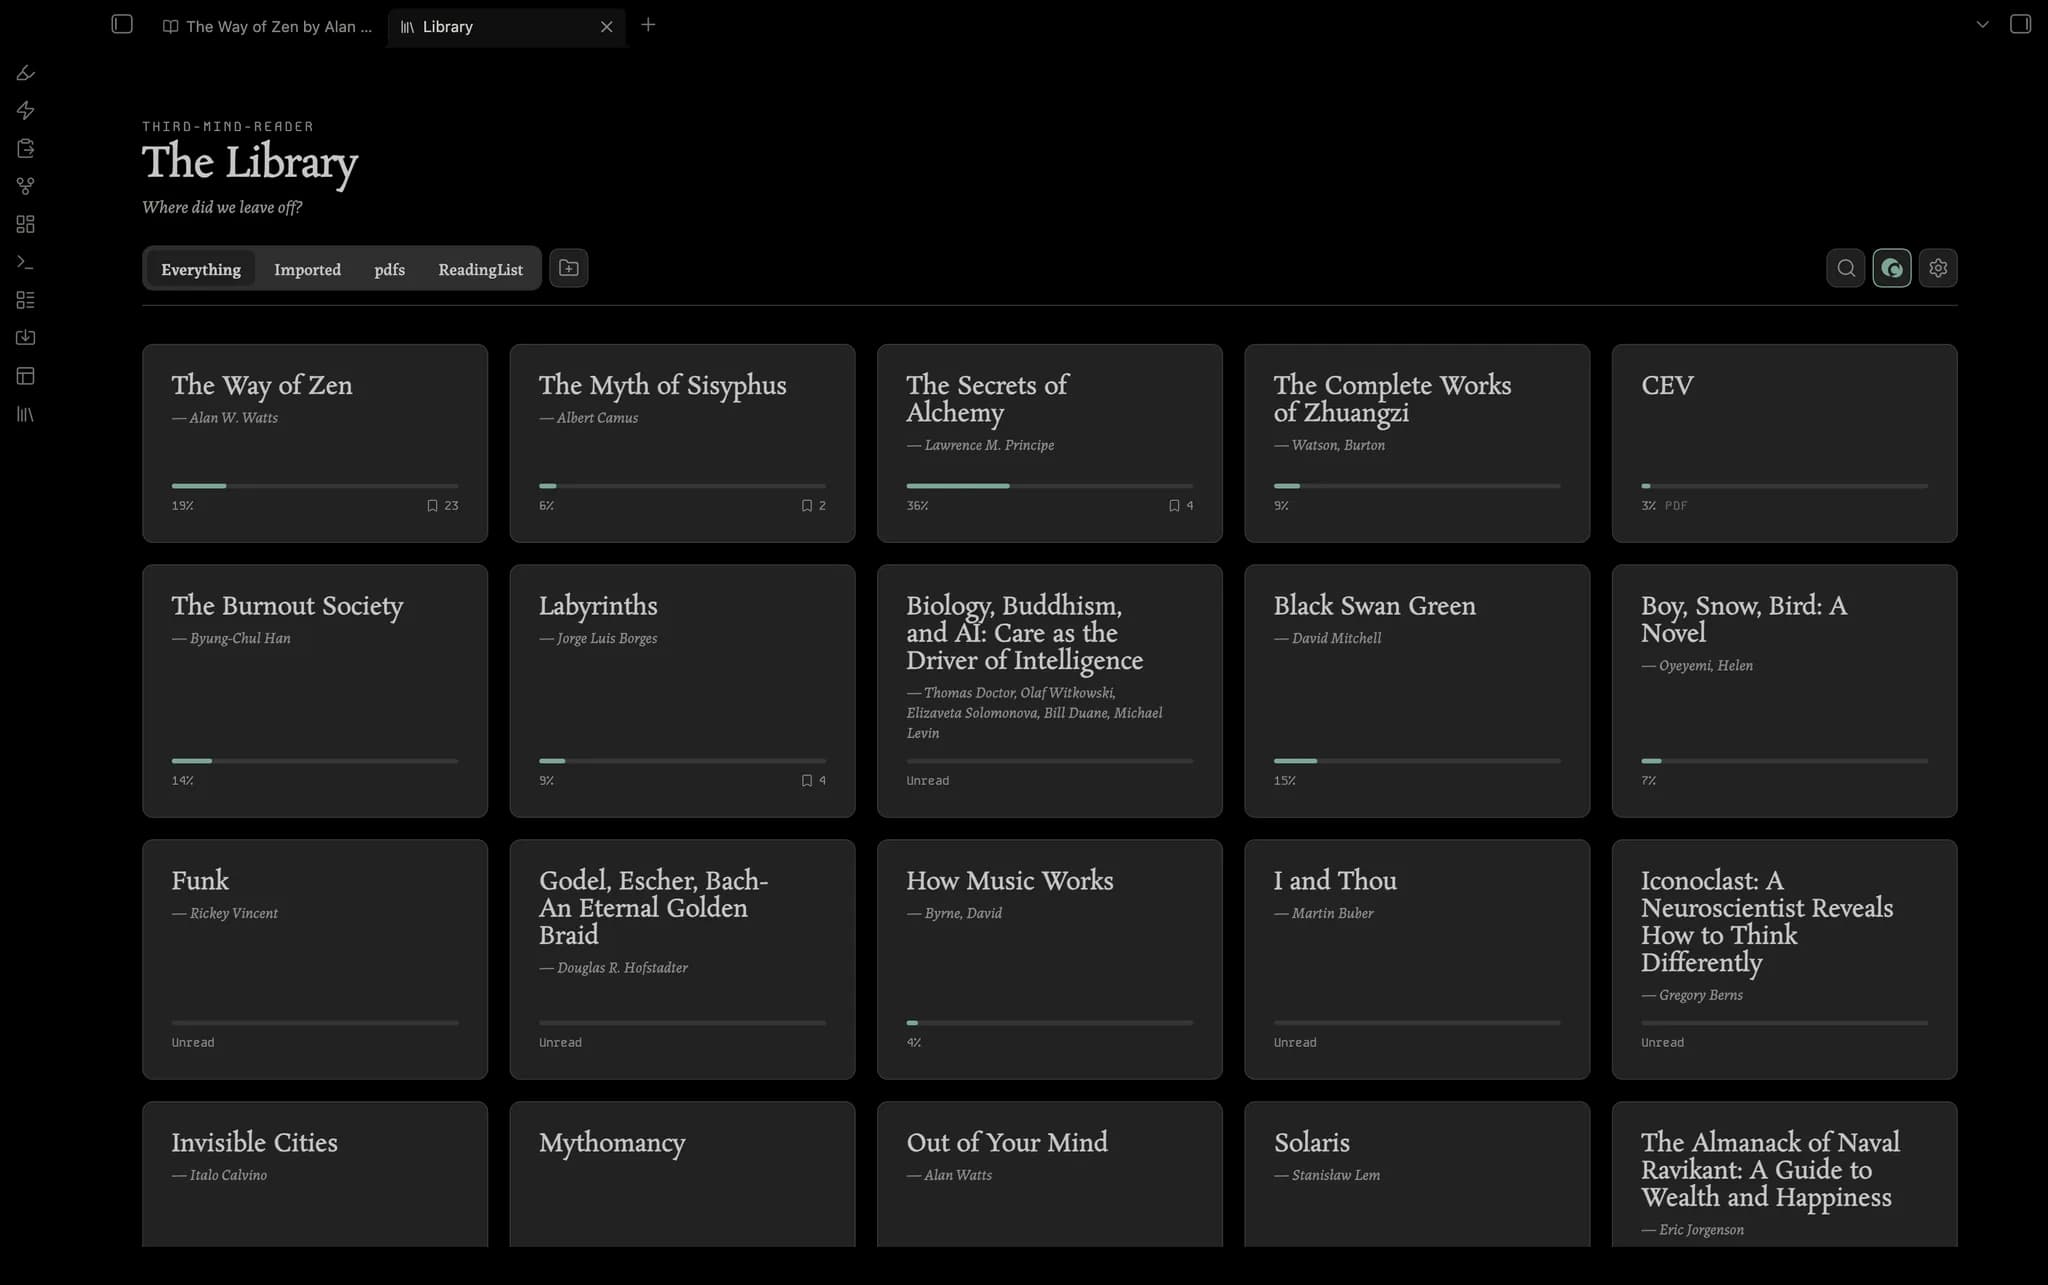
Task: Open Biology, Buddhism, and AI card
Action: (1049, 691)
